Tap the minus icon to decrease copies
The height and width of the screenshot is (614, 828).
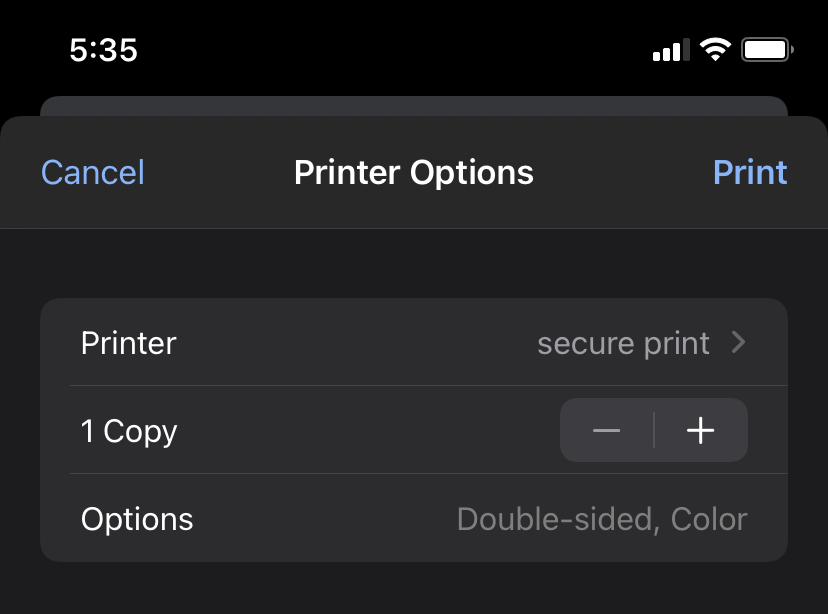click(x=606, y=430)
